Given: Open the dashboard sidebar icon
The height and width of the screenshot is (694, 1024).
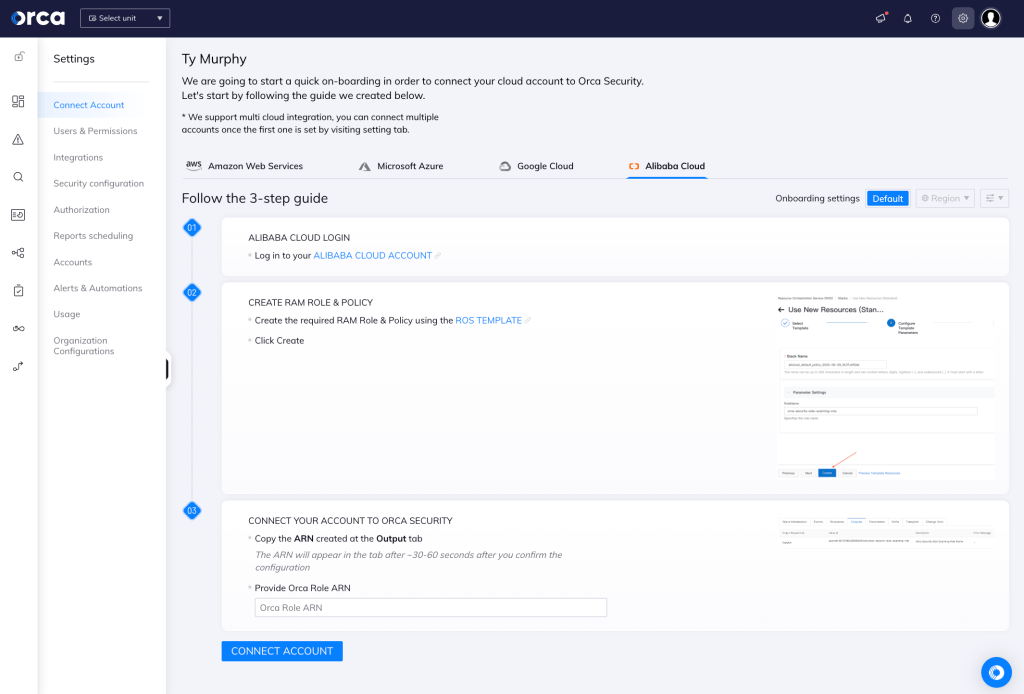Looking at the screenshot, I should (x=18, y=101).
